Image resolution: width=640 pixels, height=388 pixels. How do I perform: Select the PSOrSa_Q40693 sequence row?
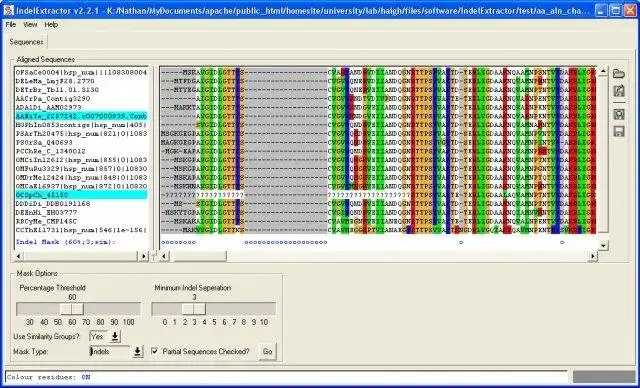(81, 142)
